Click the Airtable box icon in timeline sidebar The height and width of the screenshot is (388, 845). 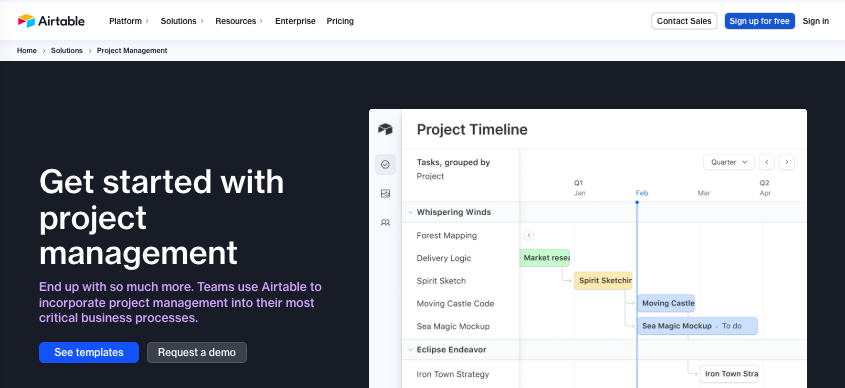[385, 129]
